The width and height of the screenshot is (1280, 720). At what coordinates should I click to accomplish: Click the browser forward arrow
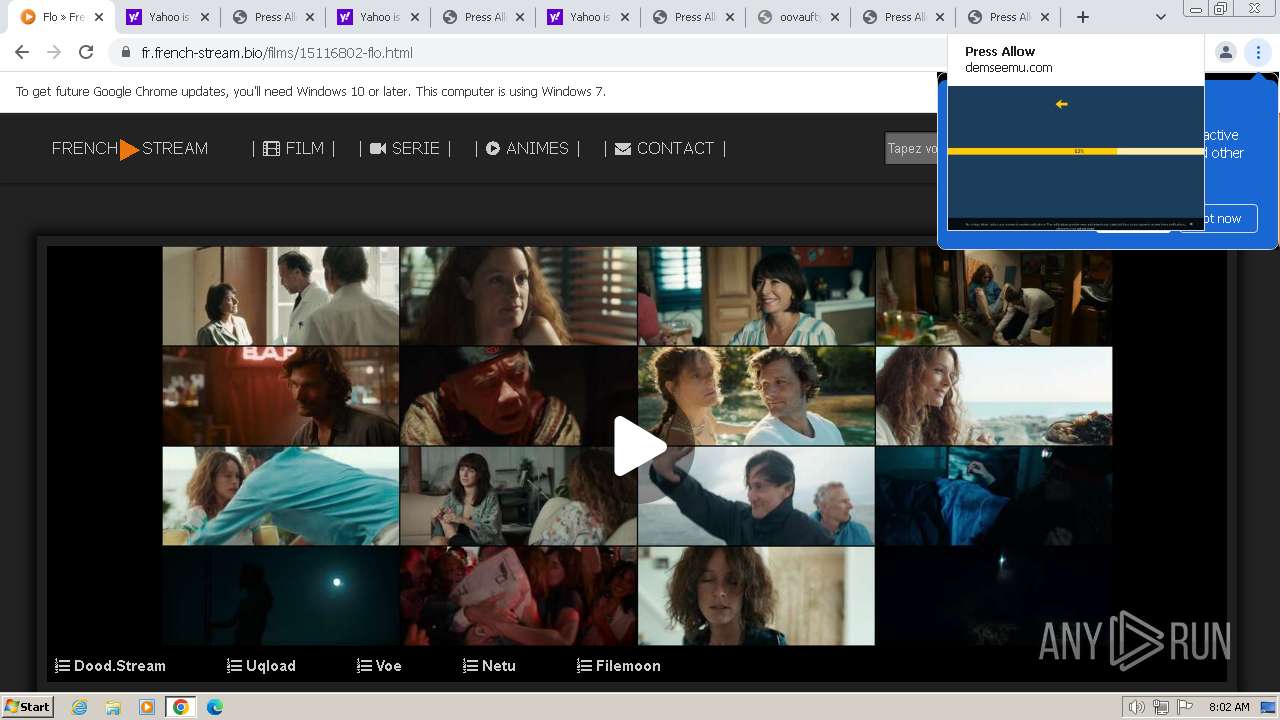pyautogui.click(x=54, y=52)
